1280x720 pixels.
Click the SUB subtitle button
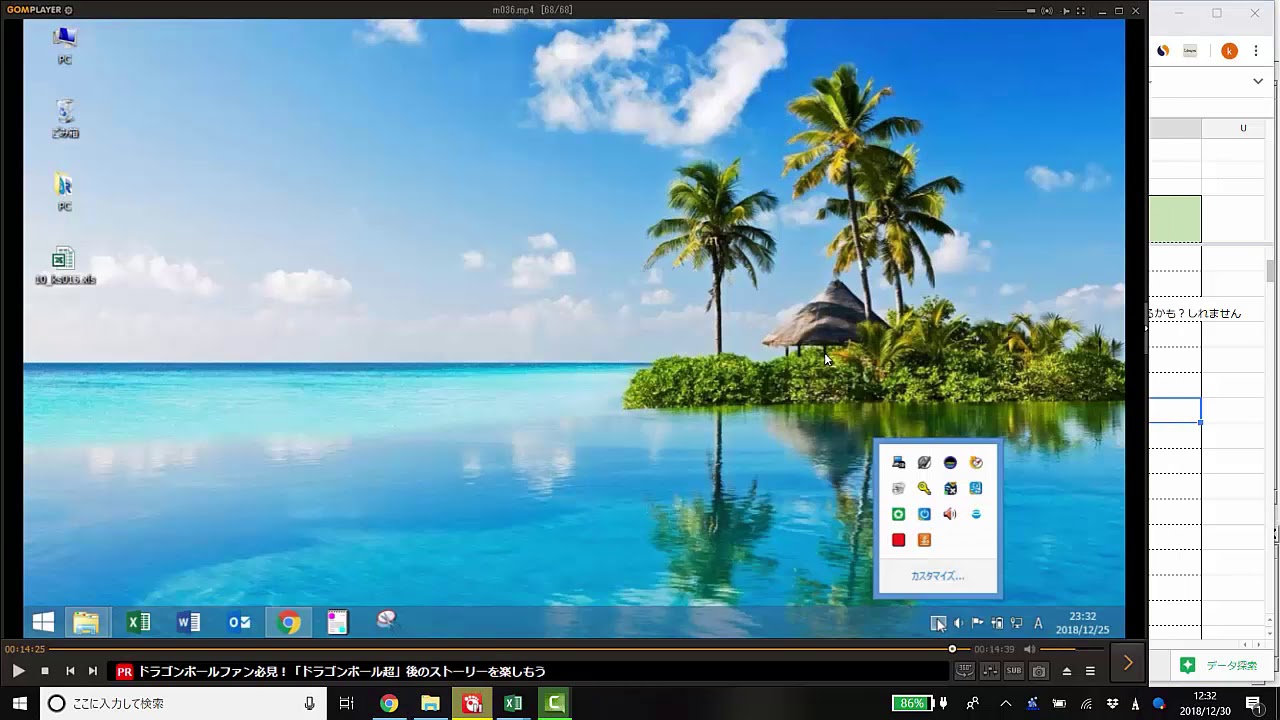(1014, 671)
